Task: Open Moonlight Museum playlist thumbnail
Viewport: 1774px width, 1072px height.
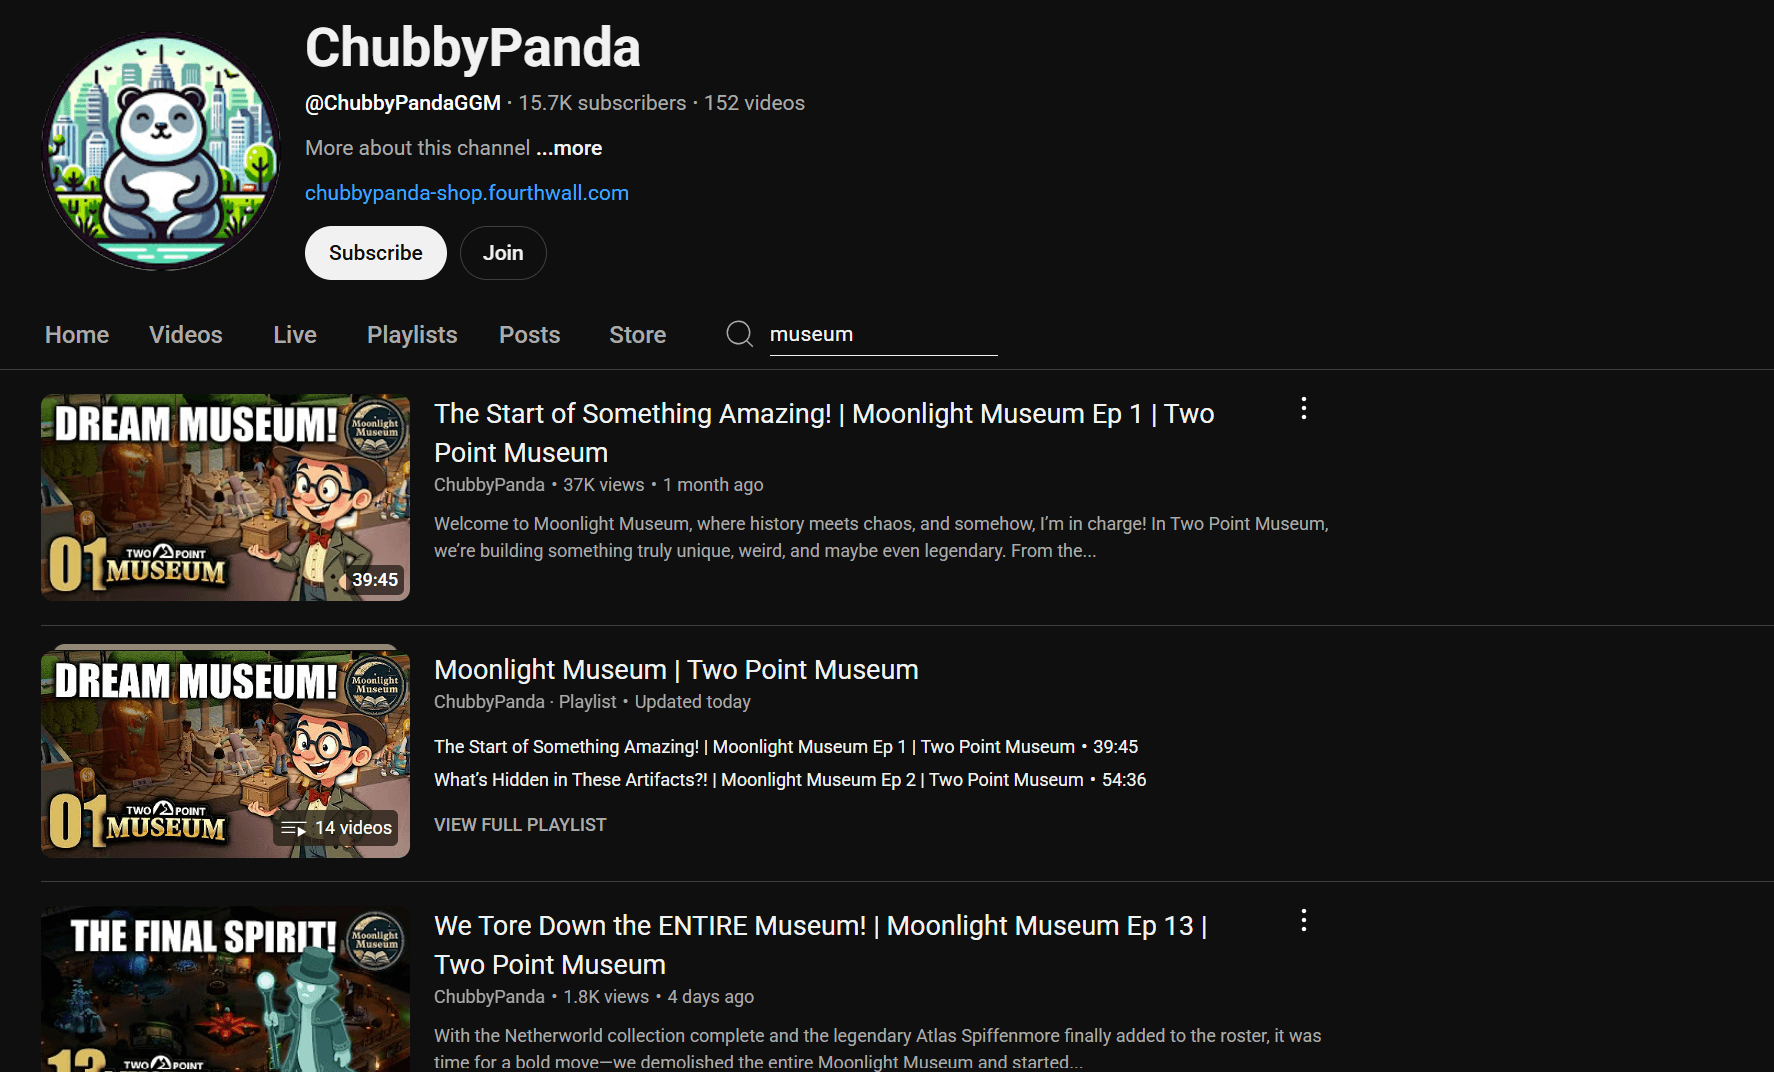Action: tap(225, 752)
